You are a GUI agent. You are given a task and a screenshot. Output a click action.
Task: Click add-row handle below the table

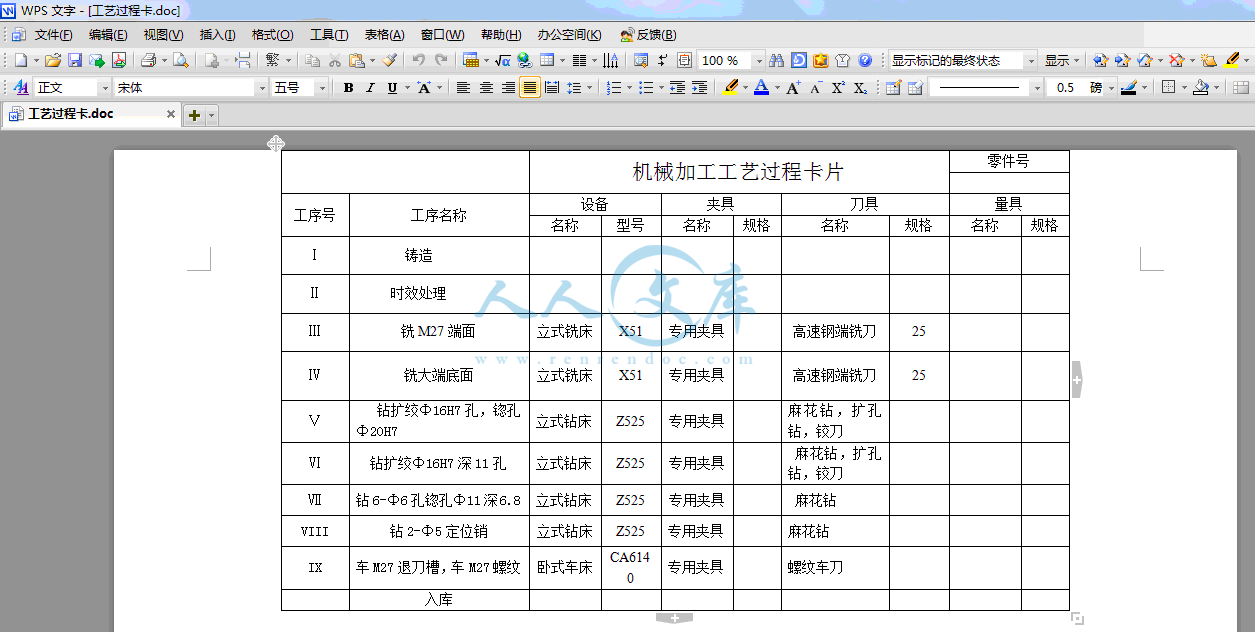tap(674, 618)
